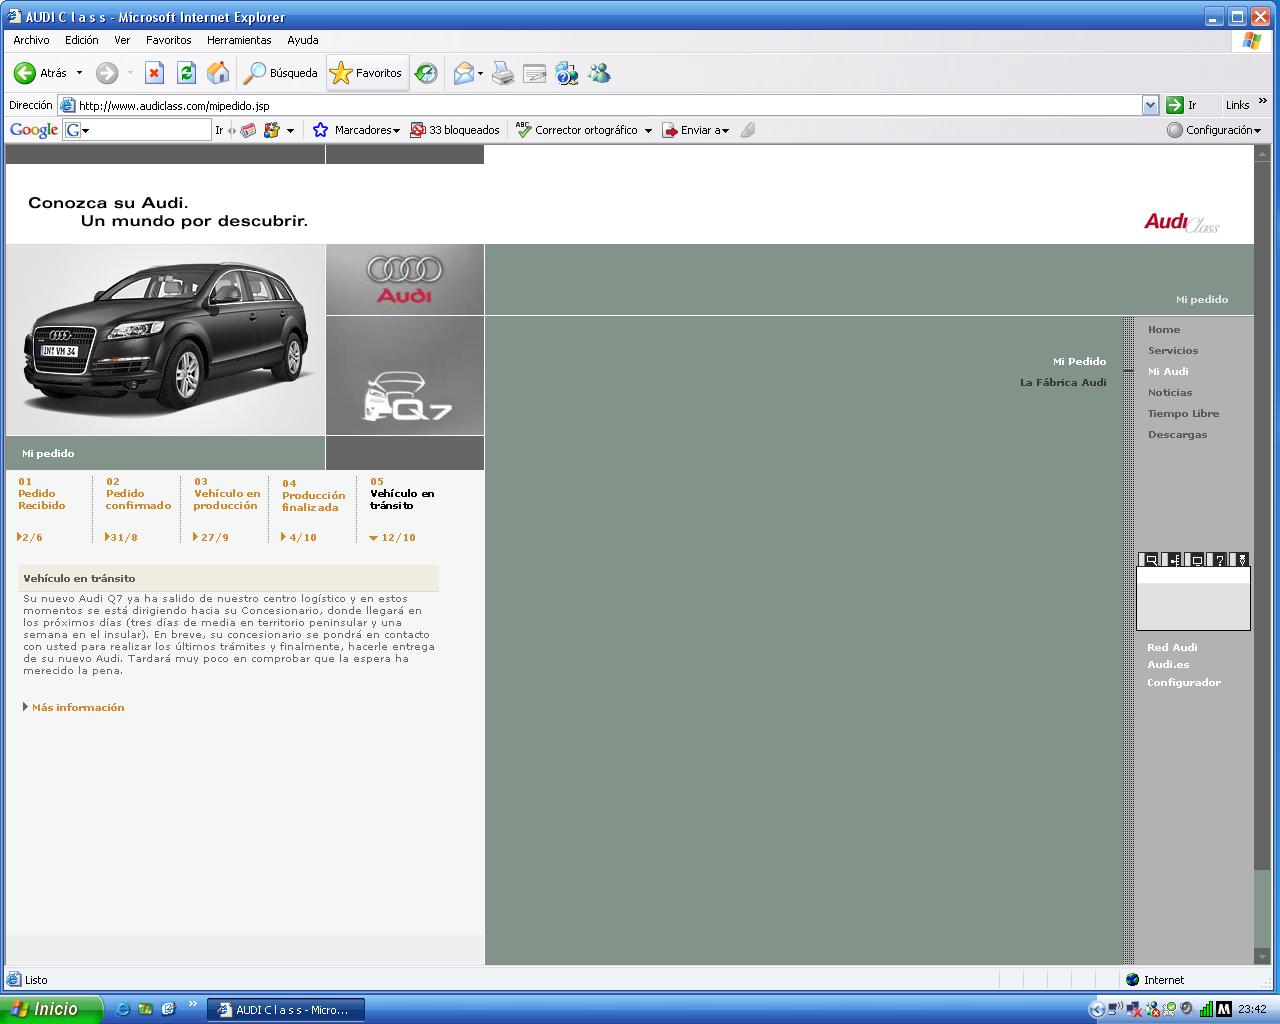Select step 04 Producción finalizada
Viewport: 1280px width, 1024px height.
click(313, 496)
